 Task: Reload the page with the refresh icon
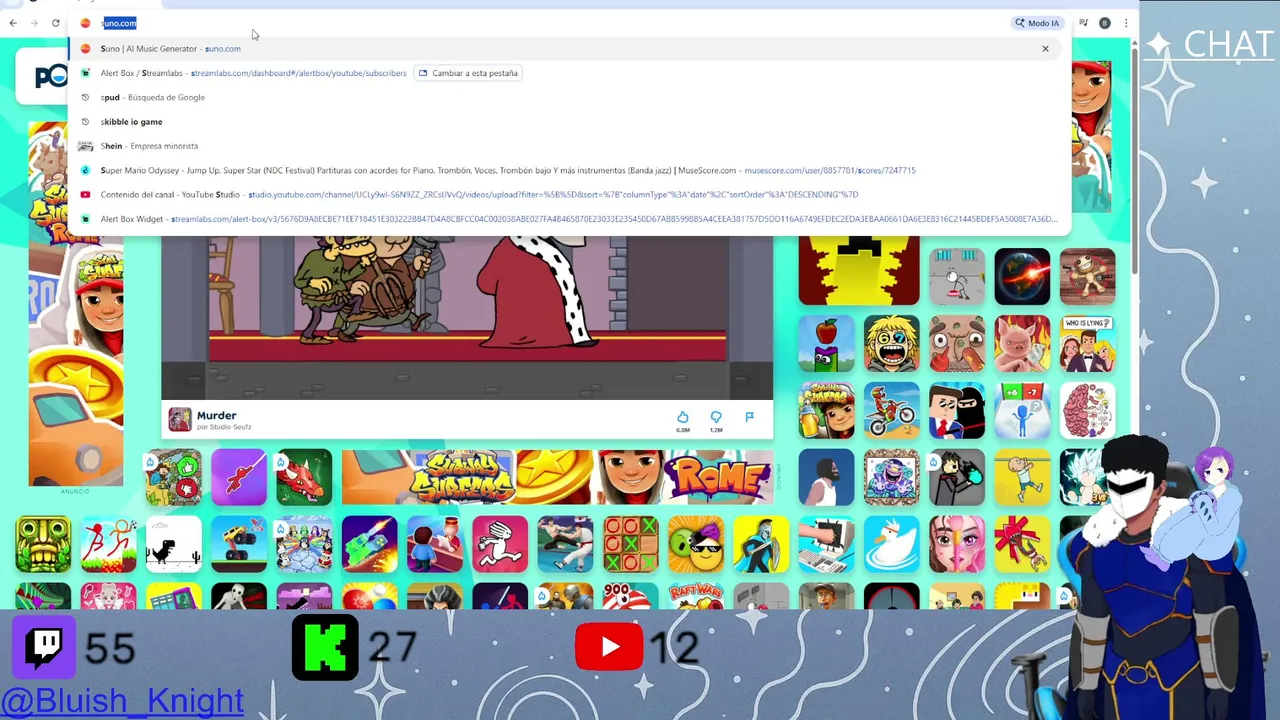coord(56,23)
